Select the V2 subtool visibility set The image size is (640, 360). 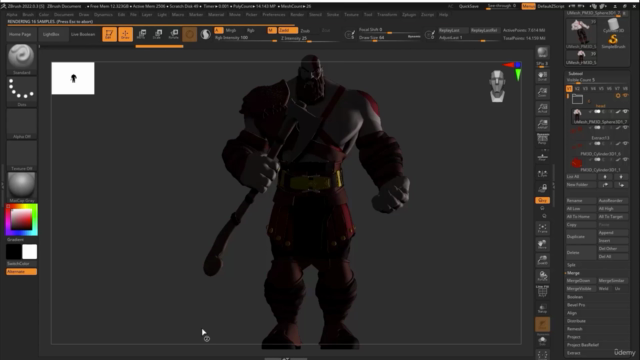click(577, 89)
